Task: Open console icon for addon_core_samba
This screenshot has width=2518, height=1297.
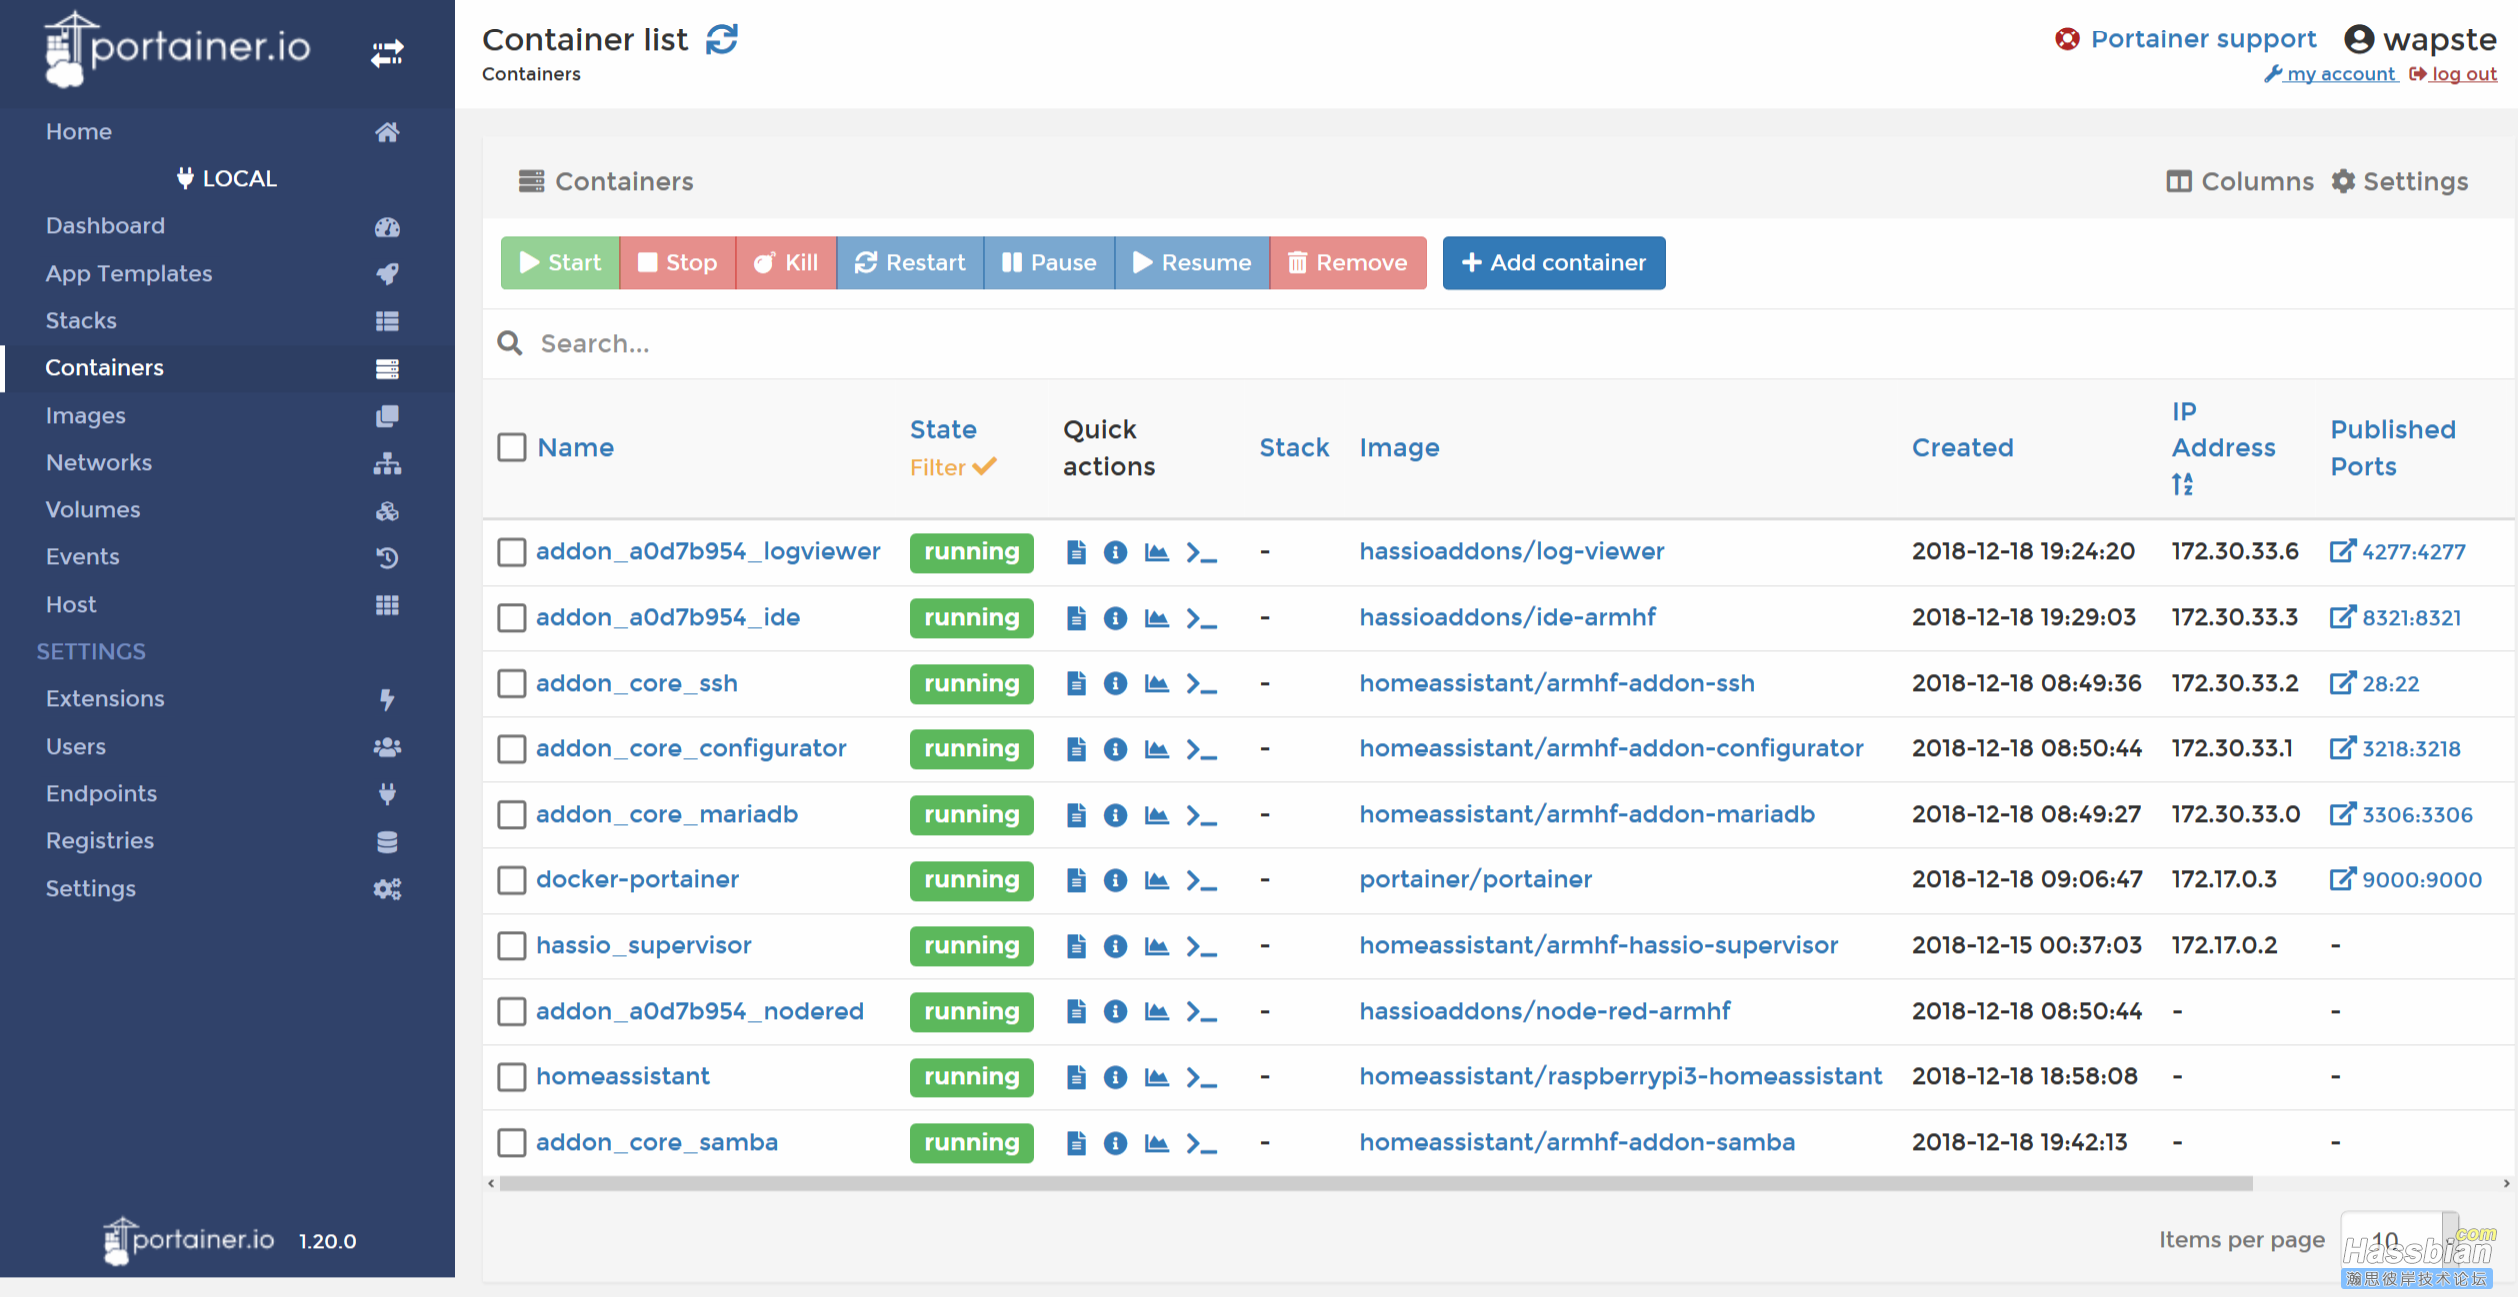Action: click(1201, 1143)
